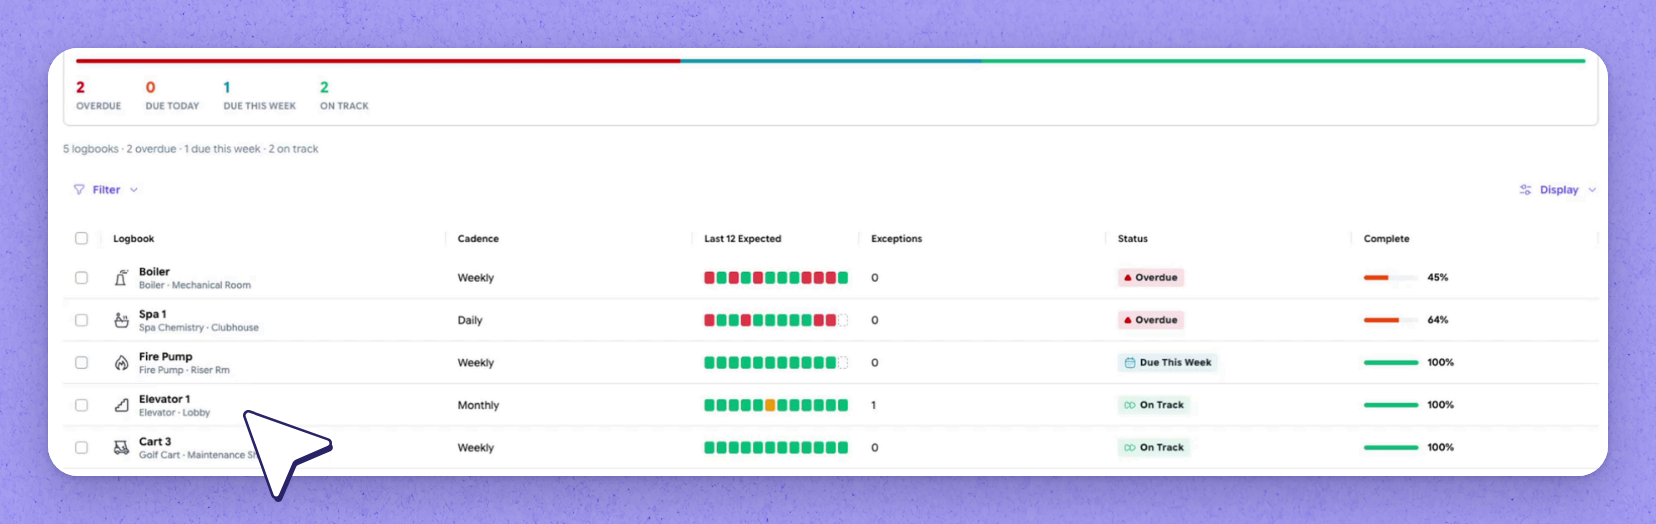Click the funnel icon beside Filter
This screenshot has height=524, width=1656.
click(x=79, y=190)
